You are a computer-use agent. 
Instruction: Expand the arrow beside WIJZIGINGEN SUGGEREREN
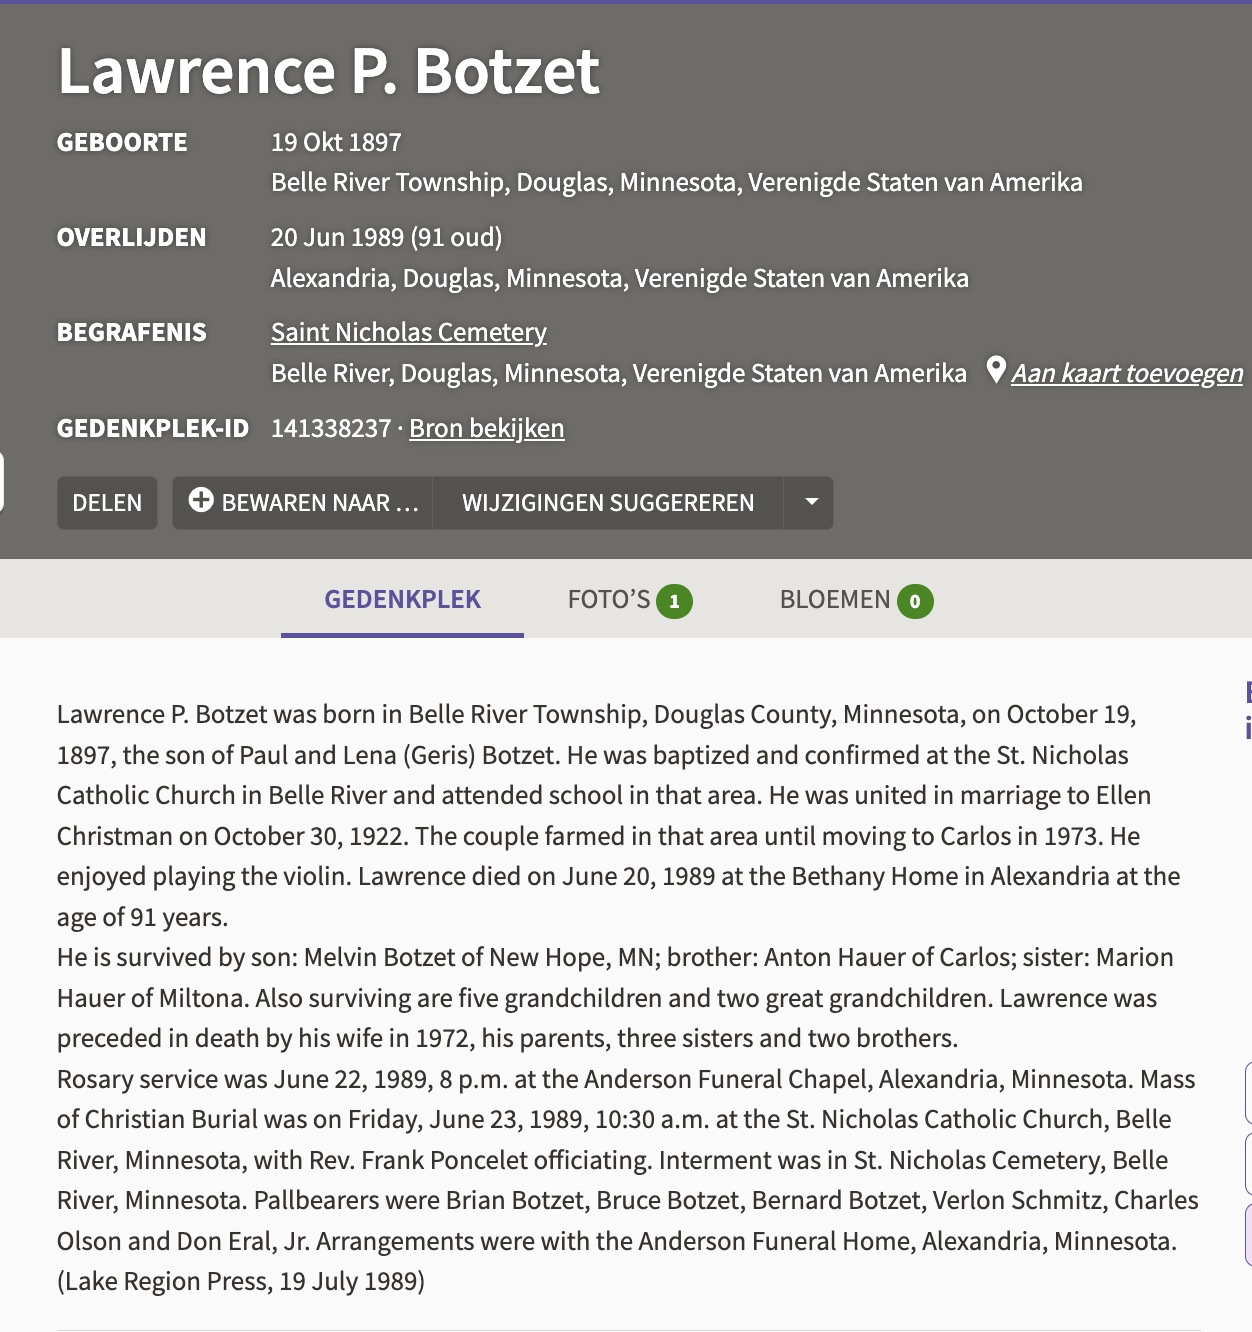[x=811, y=502]
